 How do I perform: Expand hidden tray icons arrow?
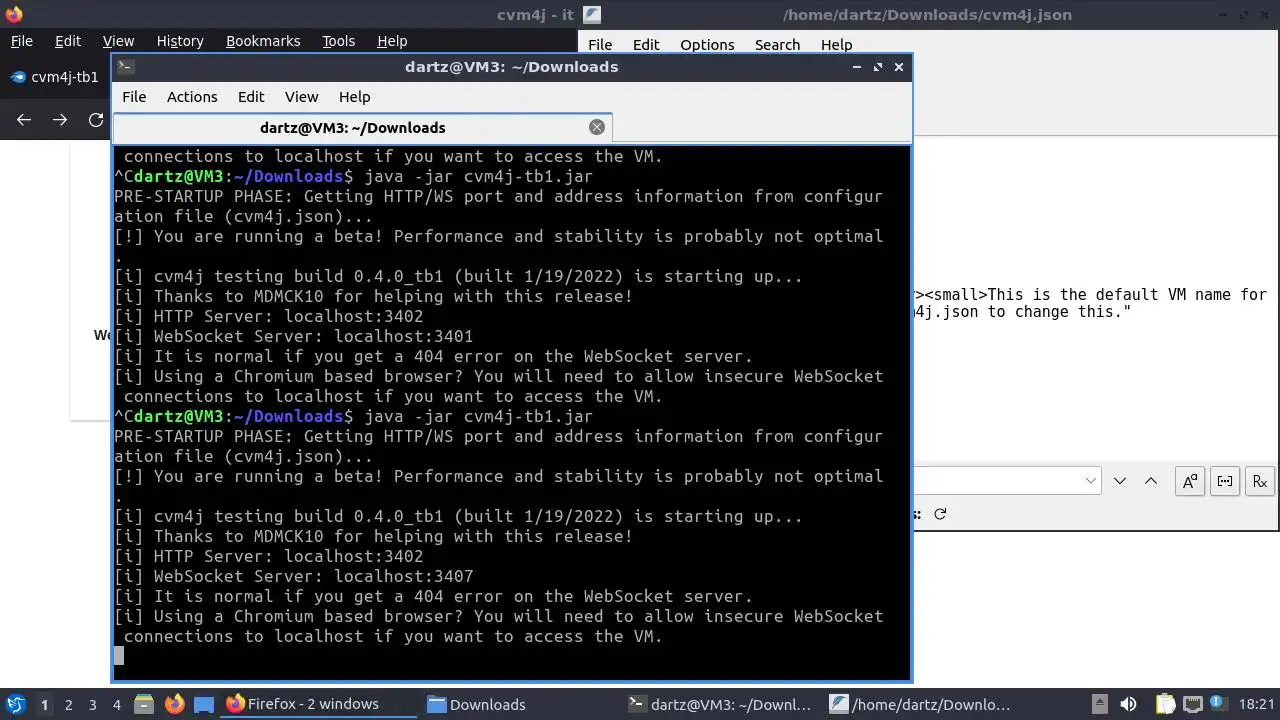pyautogui.click(x=1099, y=704)
